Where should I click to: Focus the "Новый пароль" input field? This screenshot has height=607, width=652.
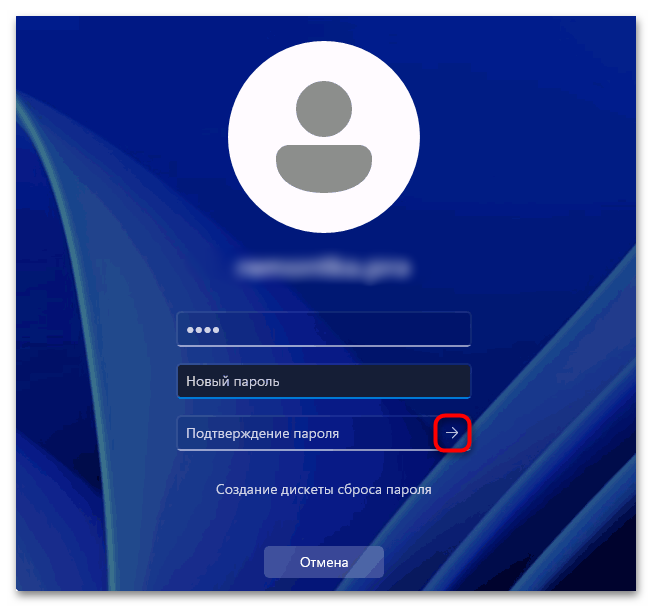pyautogui.click(x=324, y=381)
